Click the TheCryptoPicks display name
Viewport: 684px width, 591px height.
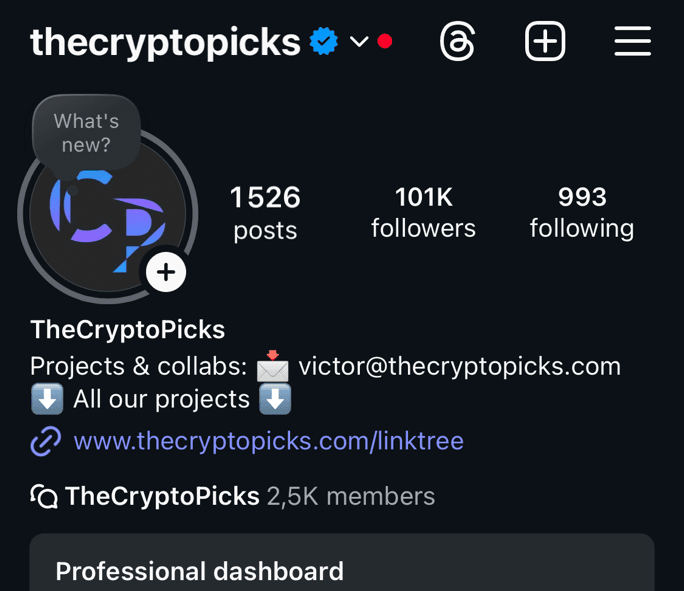[x=128, y=329]
